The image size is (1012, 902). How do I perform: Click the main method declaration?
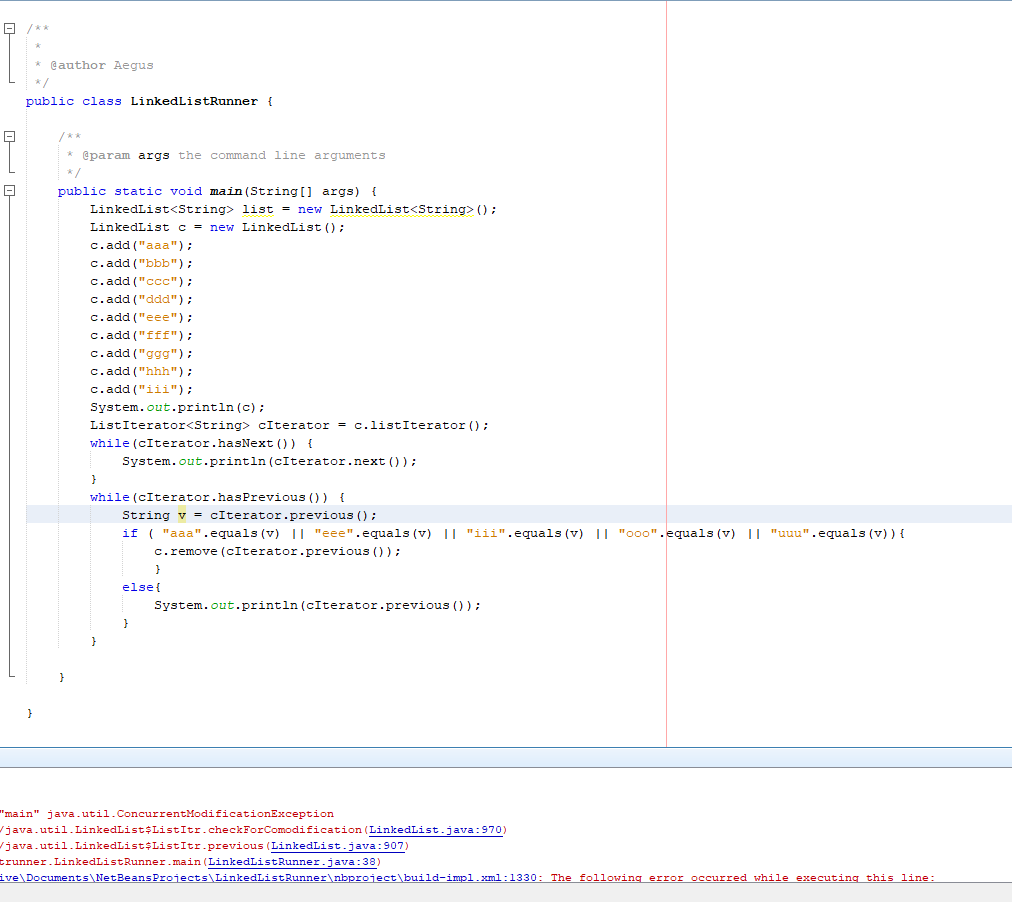point(225,190)
